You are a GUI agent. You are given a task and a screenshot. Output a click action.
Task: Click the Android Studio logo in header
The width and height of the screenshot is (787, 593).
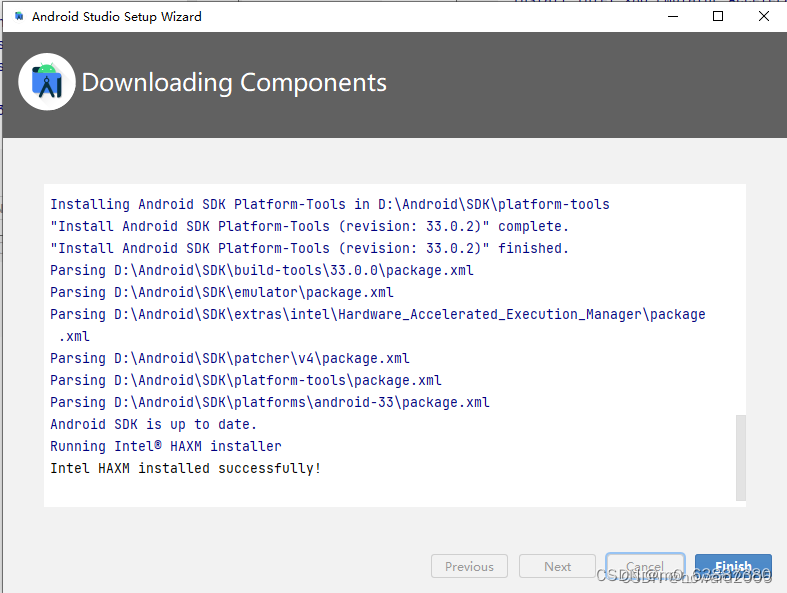47,82
